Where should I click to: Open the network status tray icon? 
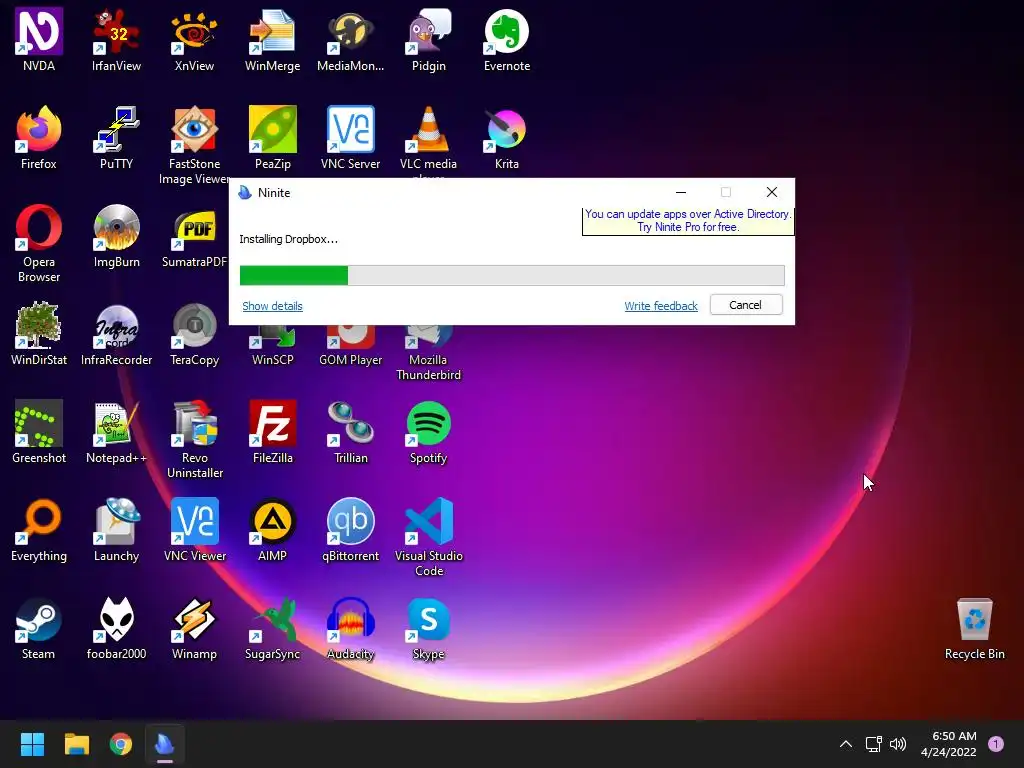(873, 744)
